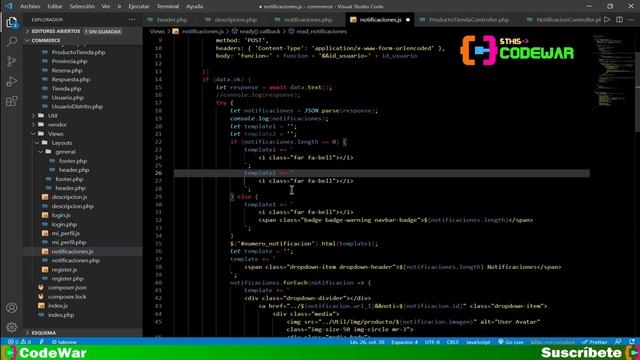The width and height of the screenshot is (640, 360).
Task: Open the Archivo menu
Action: [30, 7]
